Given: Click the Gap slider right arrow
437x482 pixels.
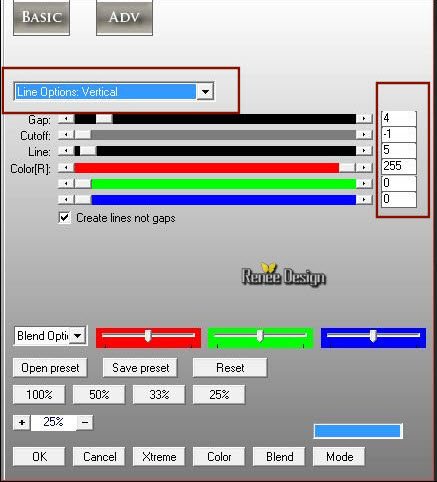Looking at the screenshot, I should (364, 119).
